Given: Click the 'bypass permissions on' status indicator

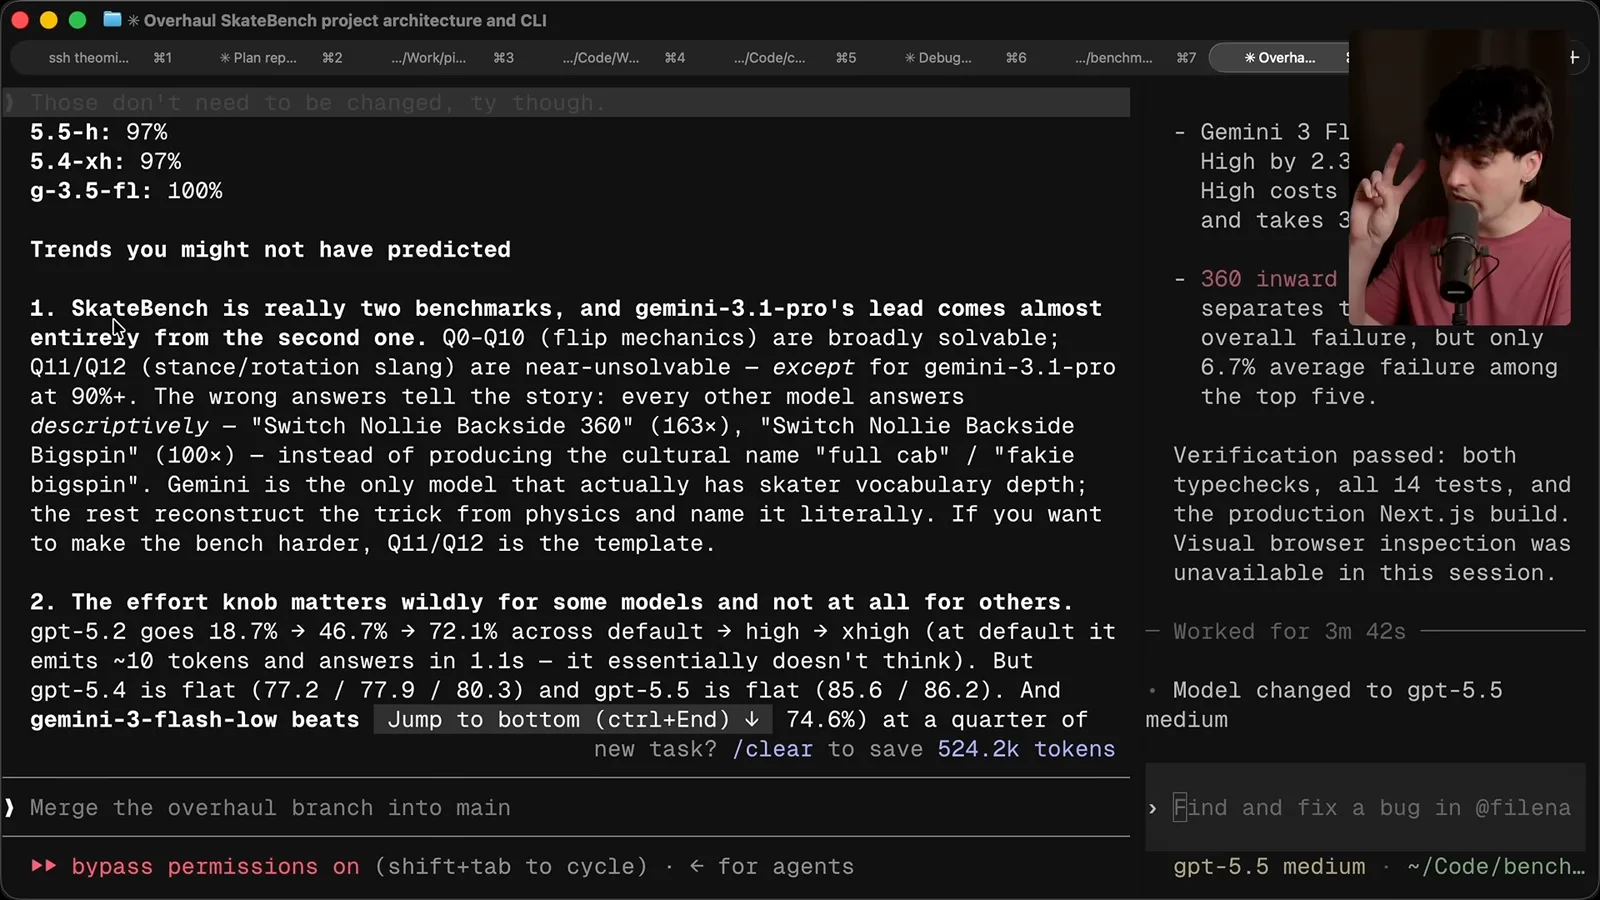Looking at the screenshot, I should pos(215,867).
